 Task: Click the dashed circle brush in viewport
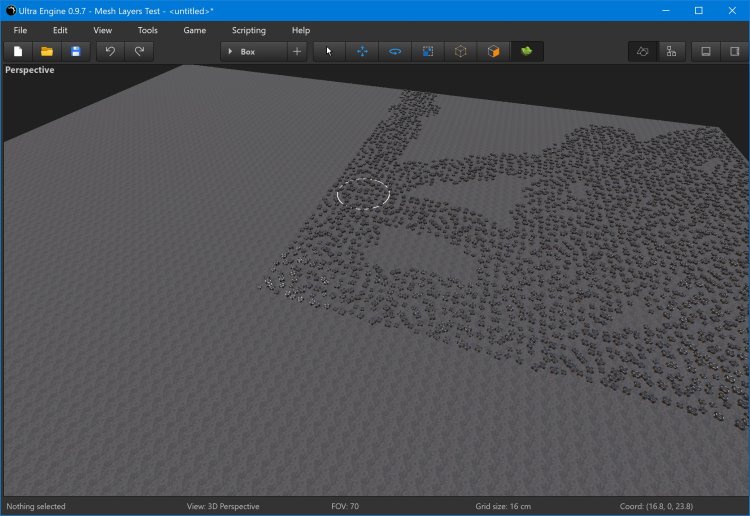click(x=363, y=193)
